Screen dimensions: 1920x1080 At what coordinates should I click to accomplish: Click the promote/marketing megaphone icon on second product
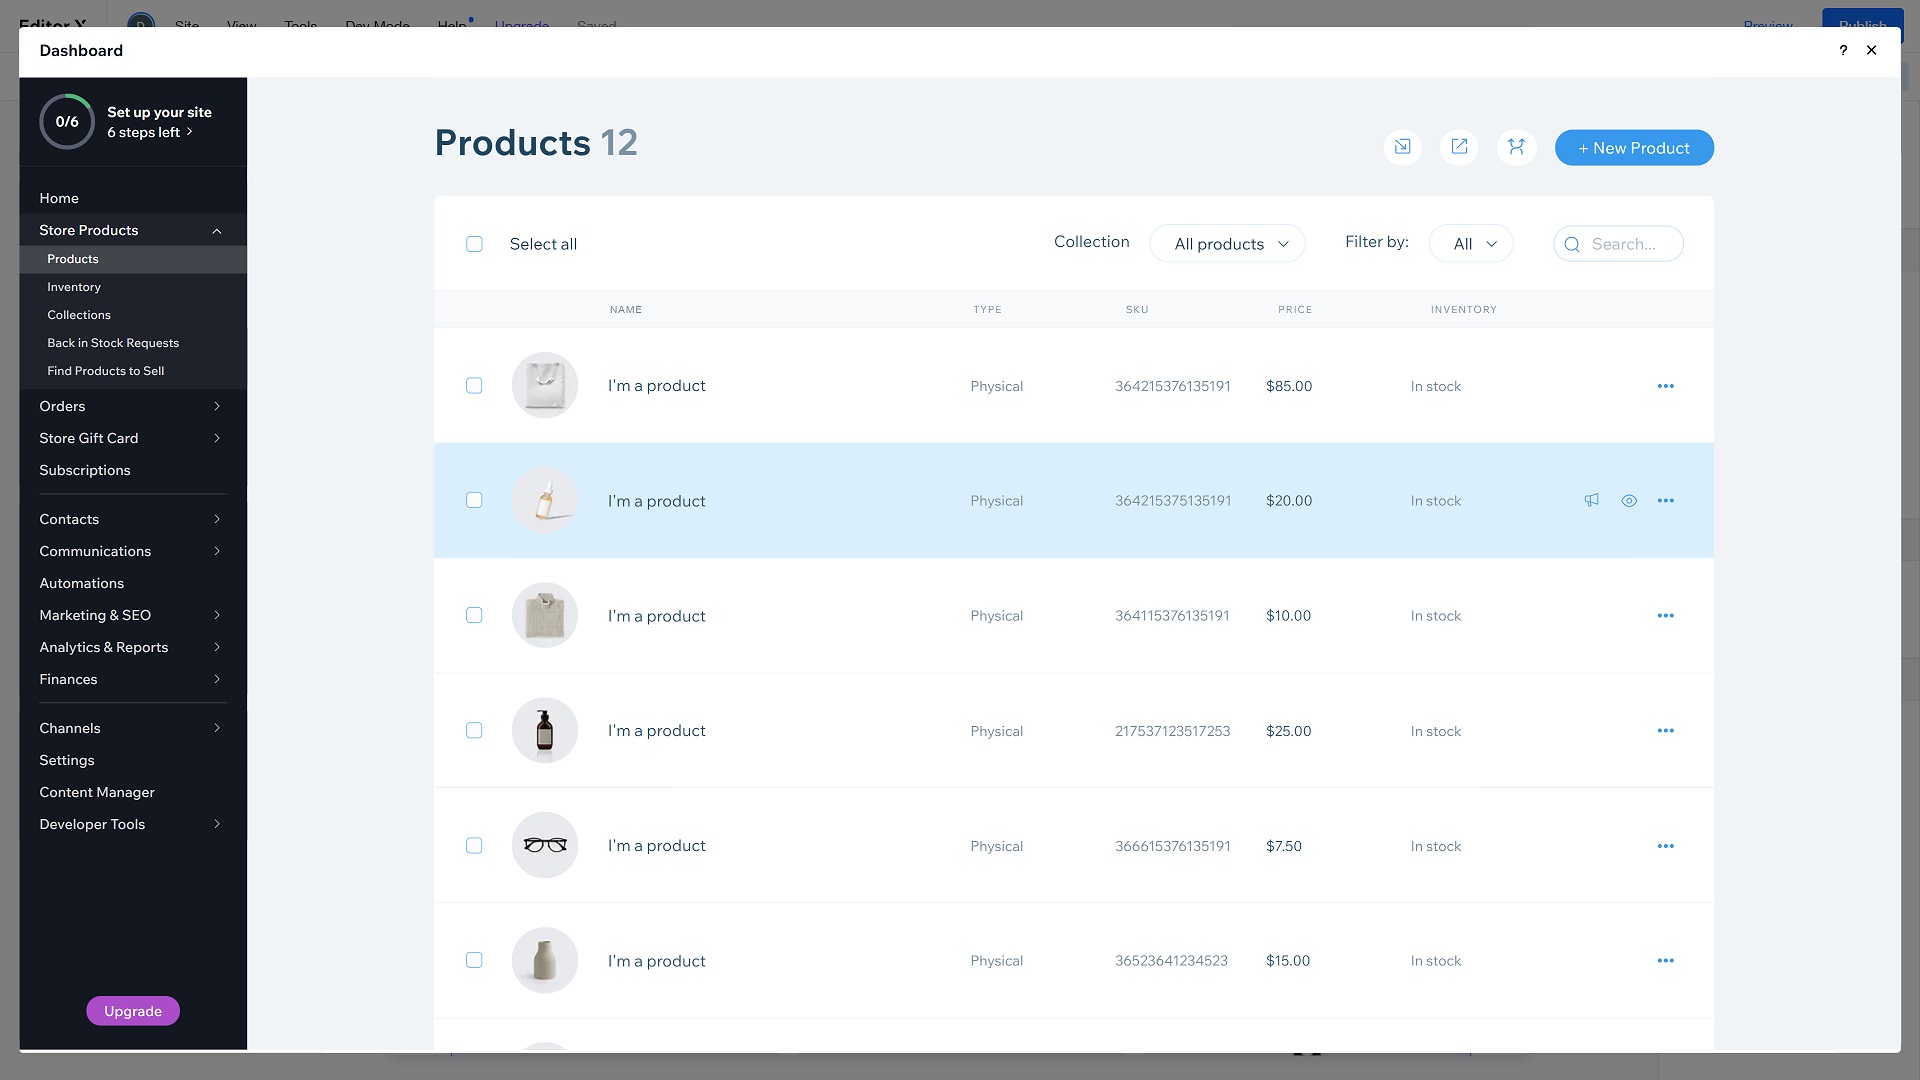pos(1592,500)
